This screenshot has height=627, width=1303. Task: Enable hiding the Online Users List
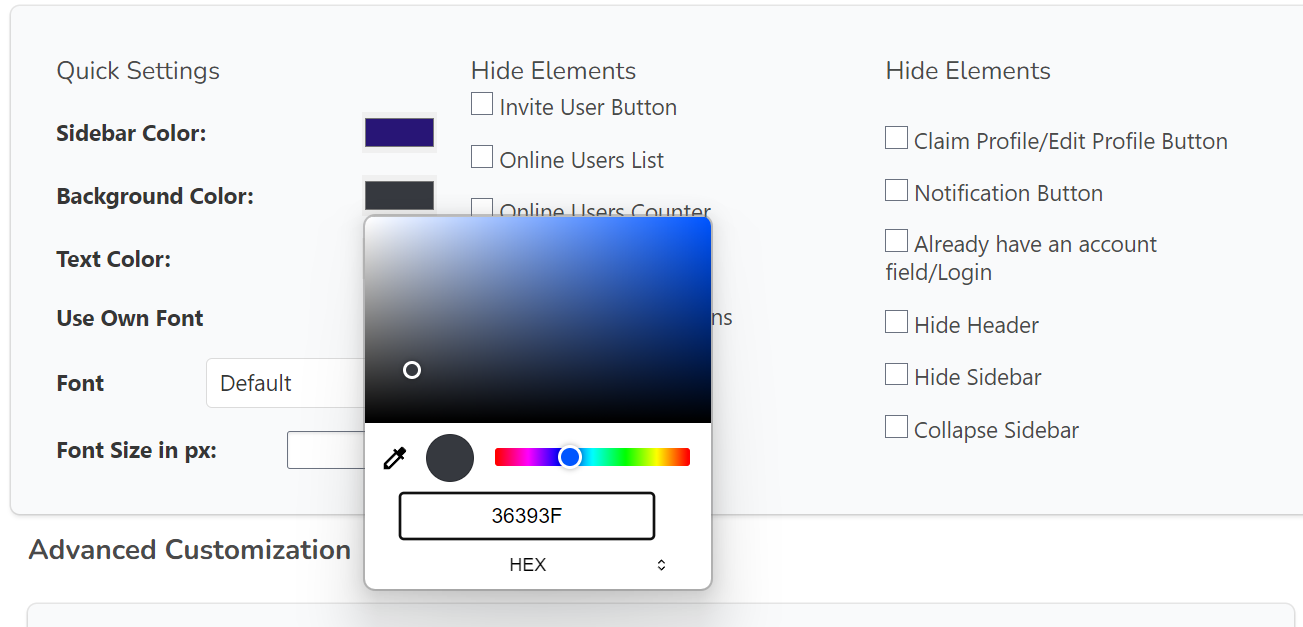point(482,157)
